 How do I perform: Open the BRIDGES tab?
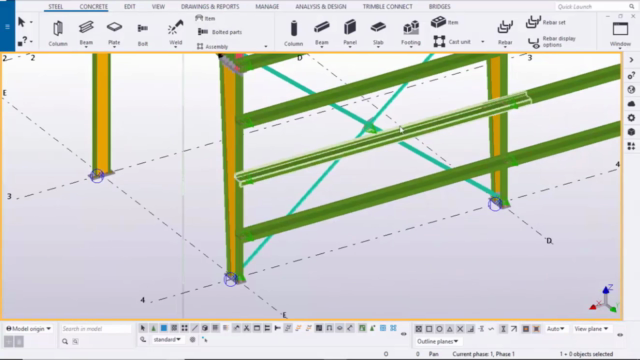tap(440, 7)
